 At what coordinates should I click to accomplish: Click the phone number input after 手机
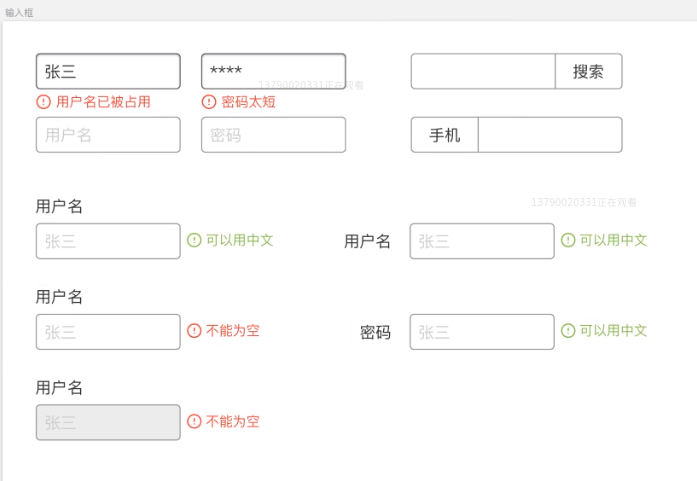(x=550, y=135)
